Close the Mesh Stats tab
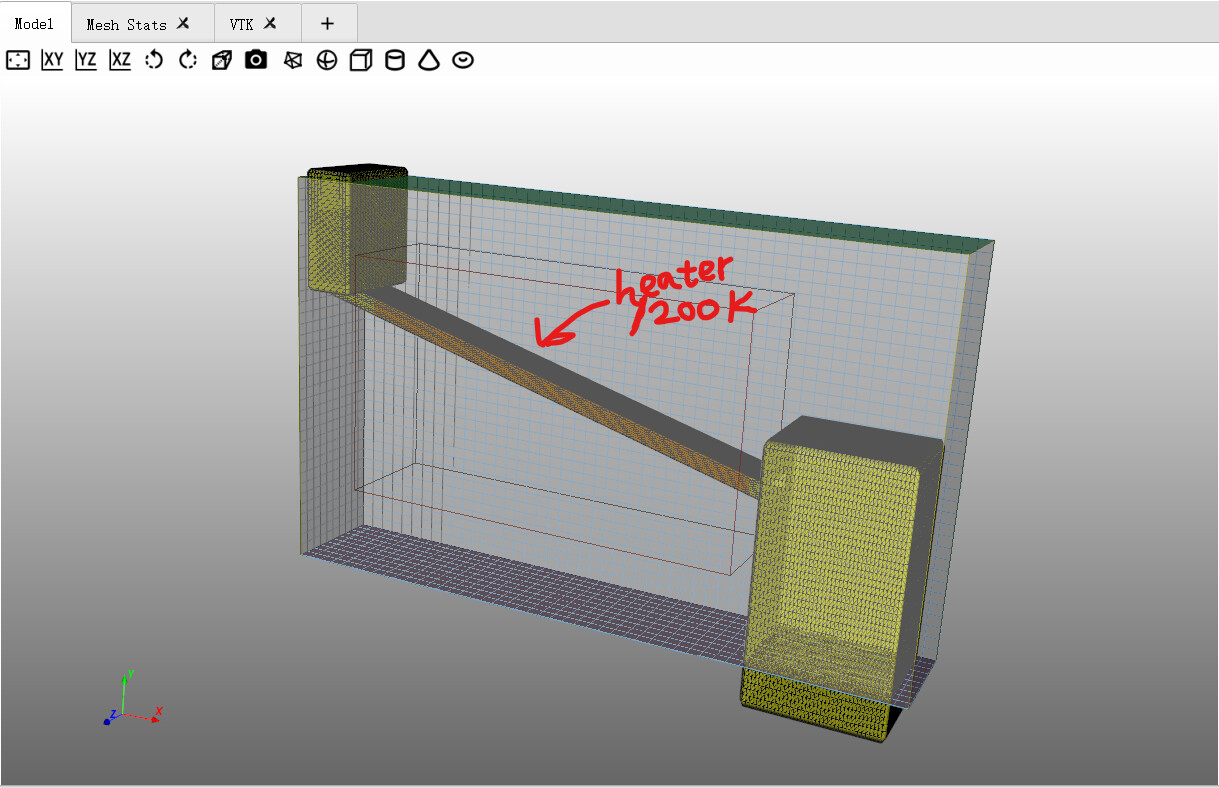The width and height of the screenshot is (1219, 788). tap(183, 24)
